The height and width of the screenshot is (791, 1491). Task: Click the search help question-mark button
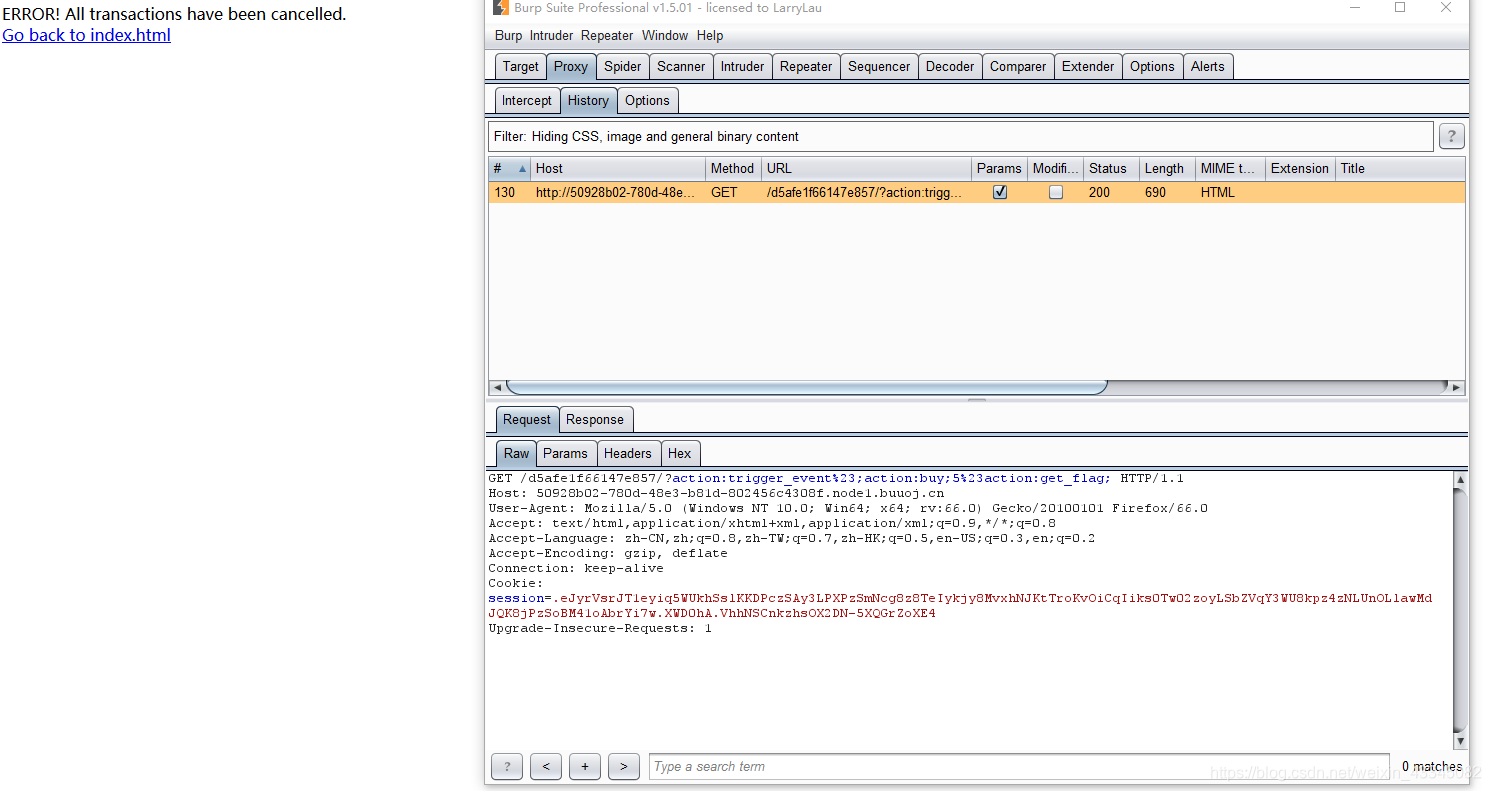[507, 767]
